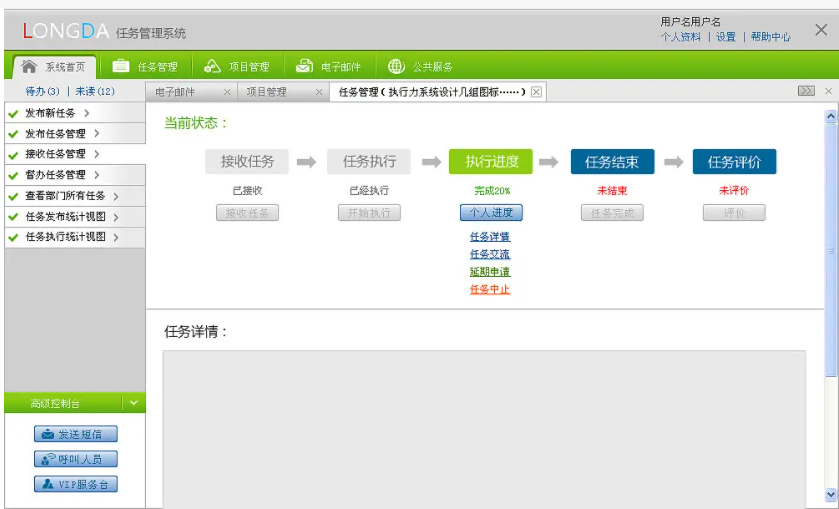
Task: Close the 电子邮件 tab
Action: (x=227, y=92)
